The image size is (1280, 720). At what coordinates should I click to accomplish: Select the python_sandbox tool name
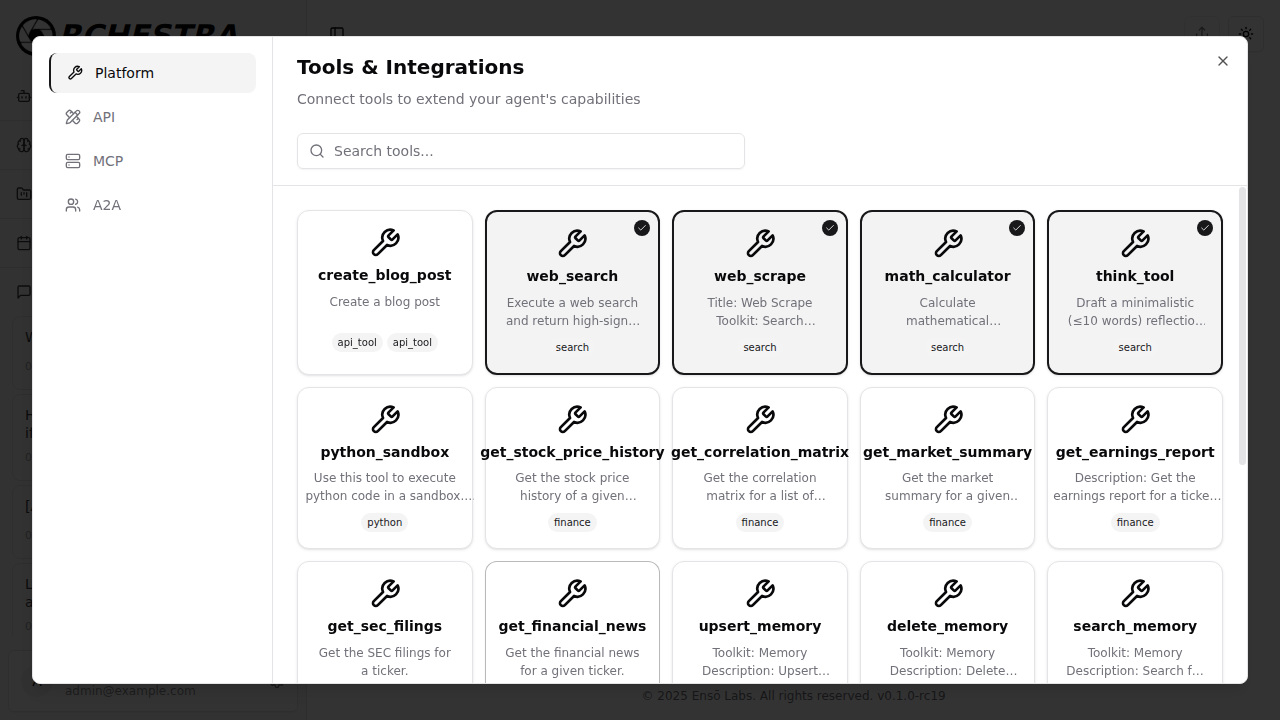(385, 452)
